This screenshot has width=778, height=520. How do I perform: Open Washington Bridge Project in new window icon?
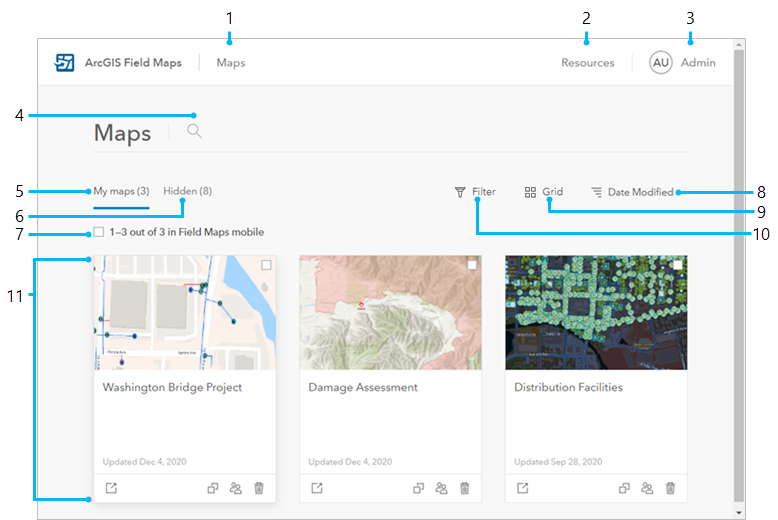pyautogui.click(x=111, y=488)
